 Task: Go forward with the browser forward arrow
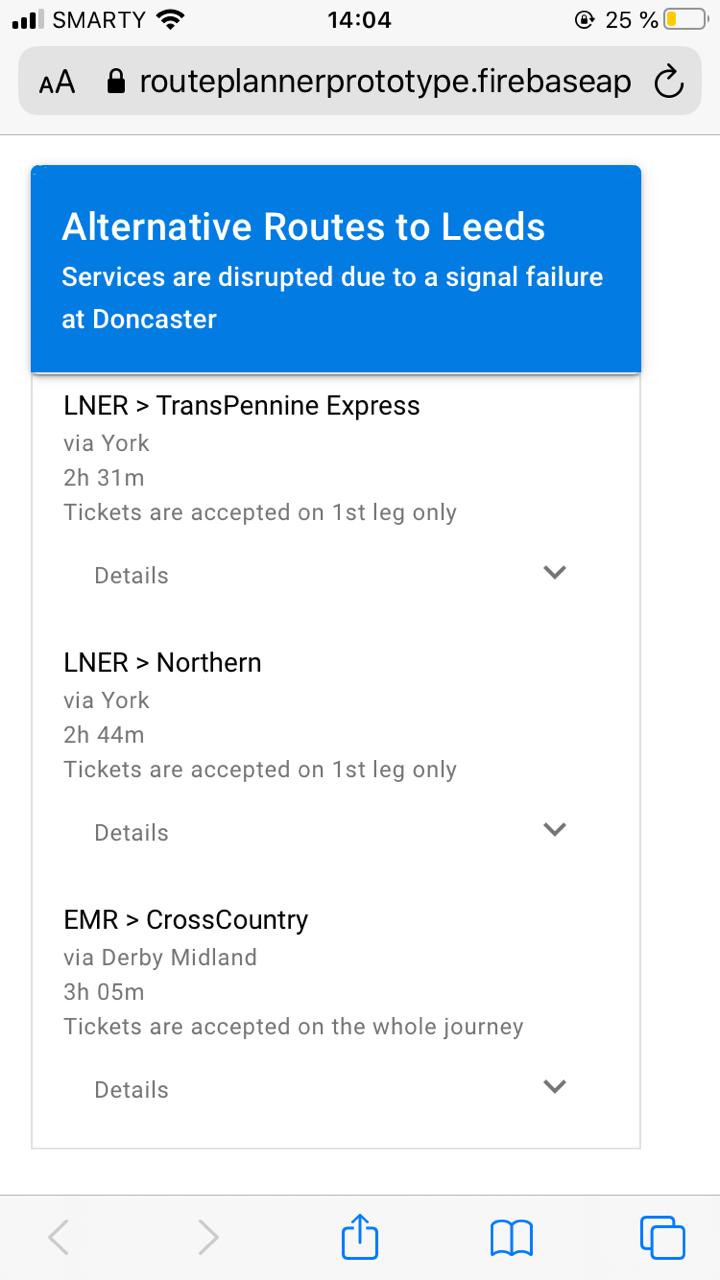(208, 1238)
